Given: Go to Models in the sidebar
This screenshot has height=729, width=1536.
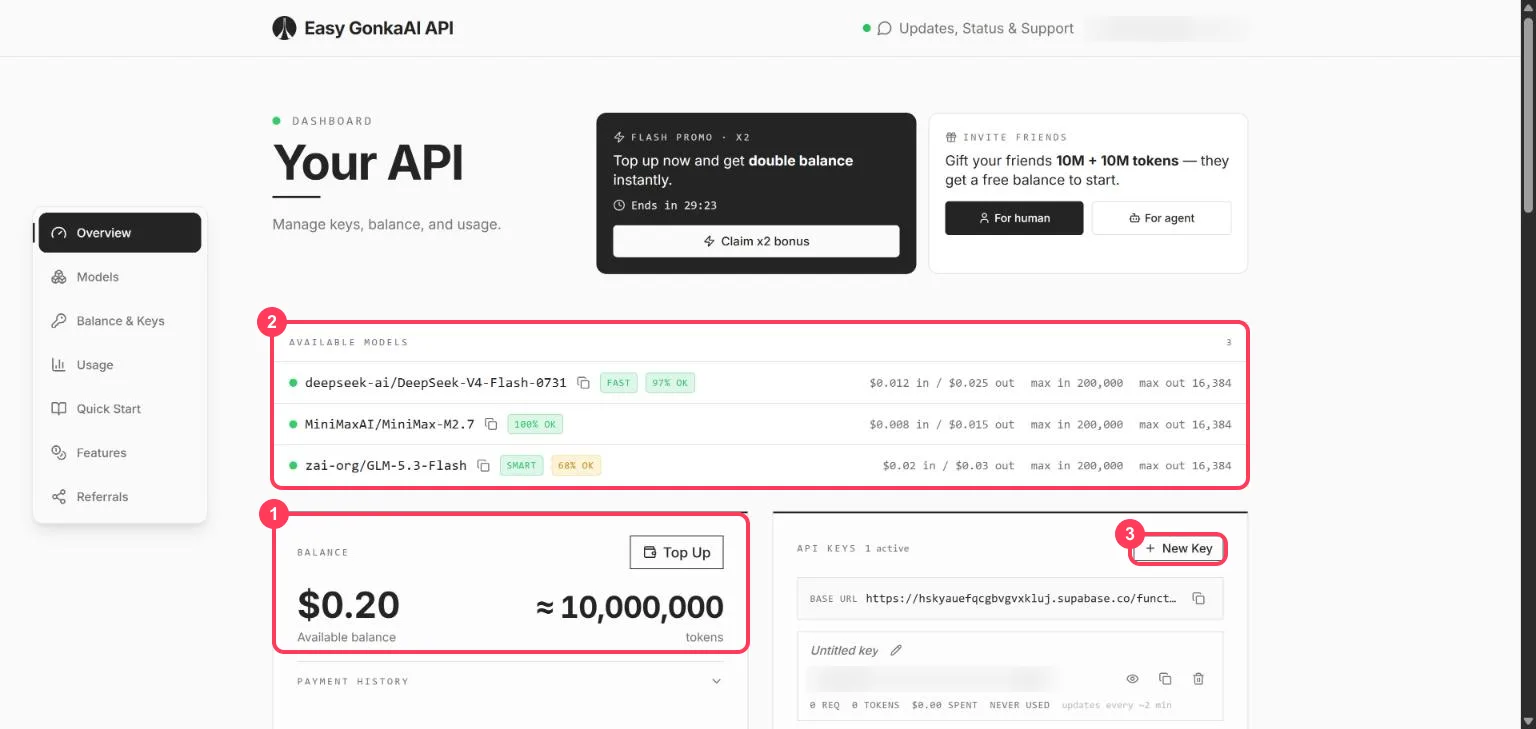Looking at the screenshot, I should click(120, 277).
